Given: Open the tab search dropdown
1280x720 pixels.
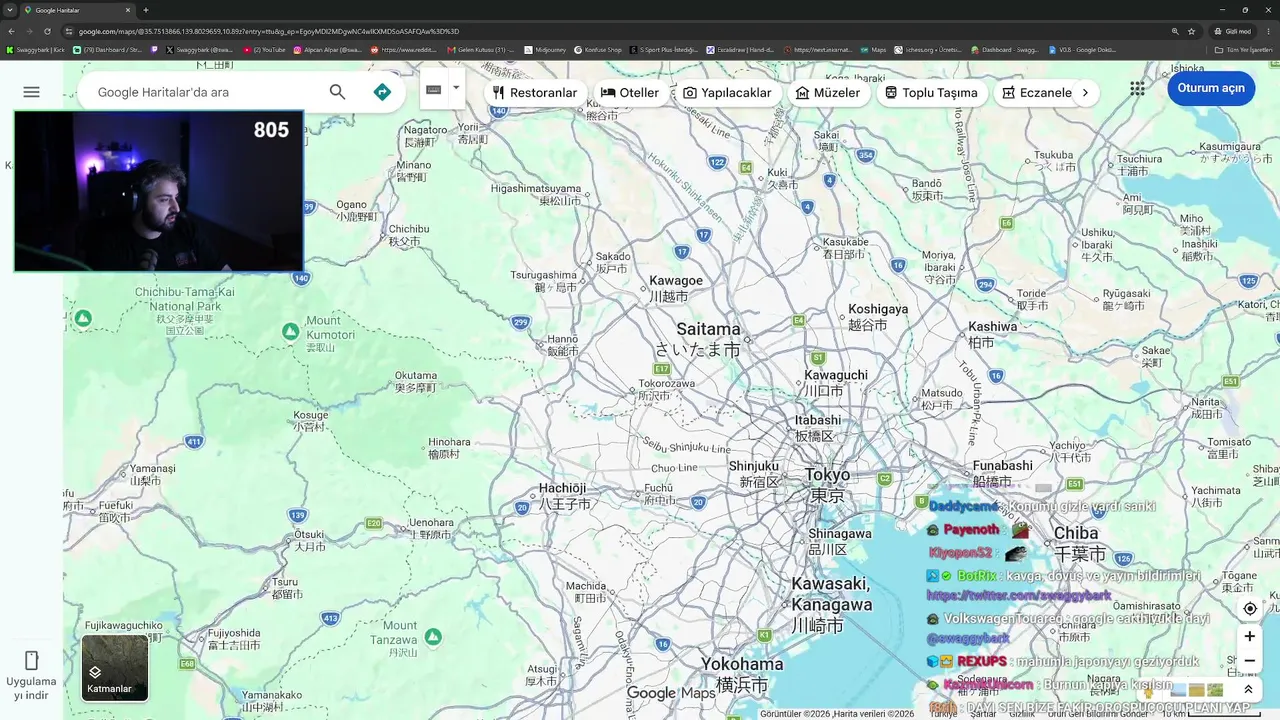Looking at the screenshot, I should pyautogui.click(x=9, y=10).
